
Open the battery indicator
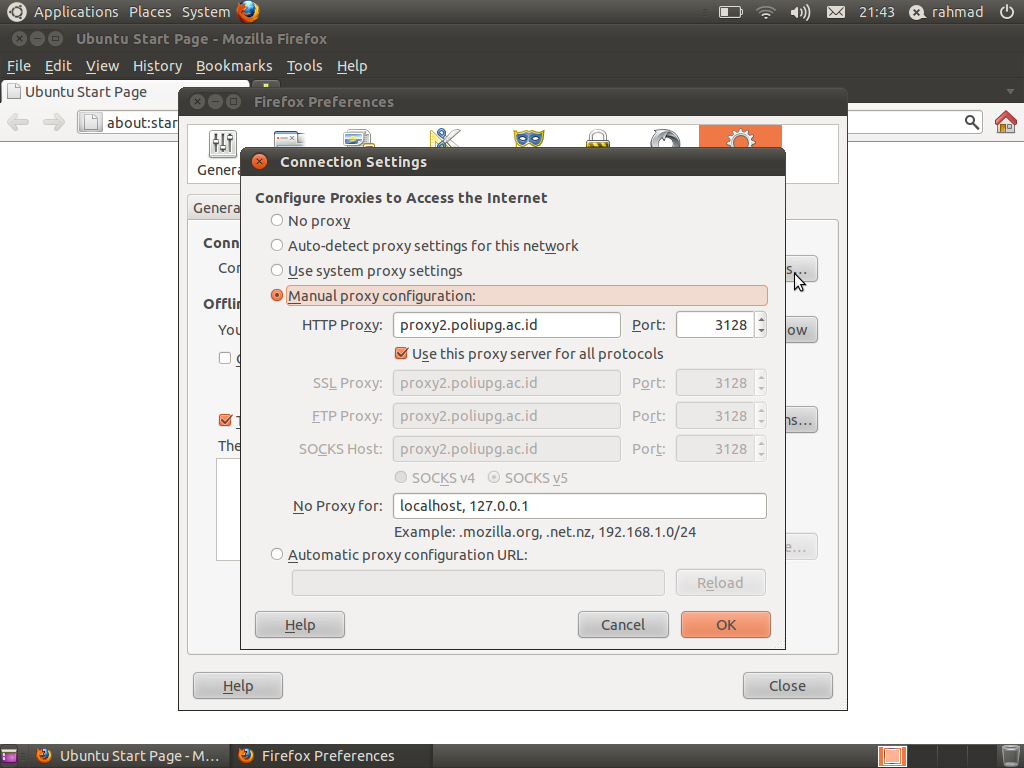730,12
